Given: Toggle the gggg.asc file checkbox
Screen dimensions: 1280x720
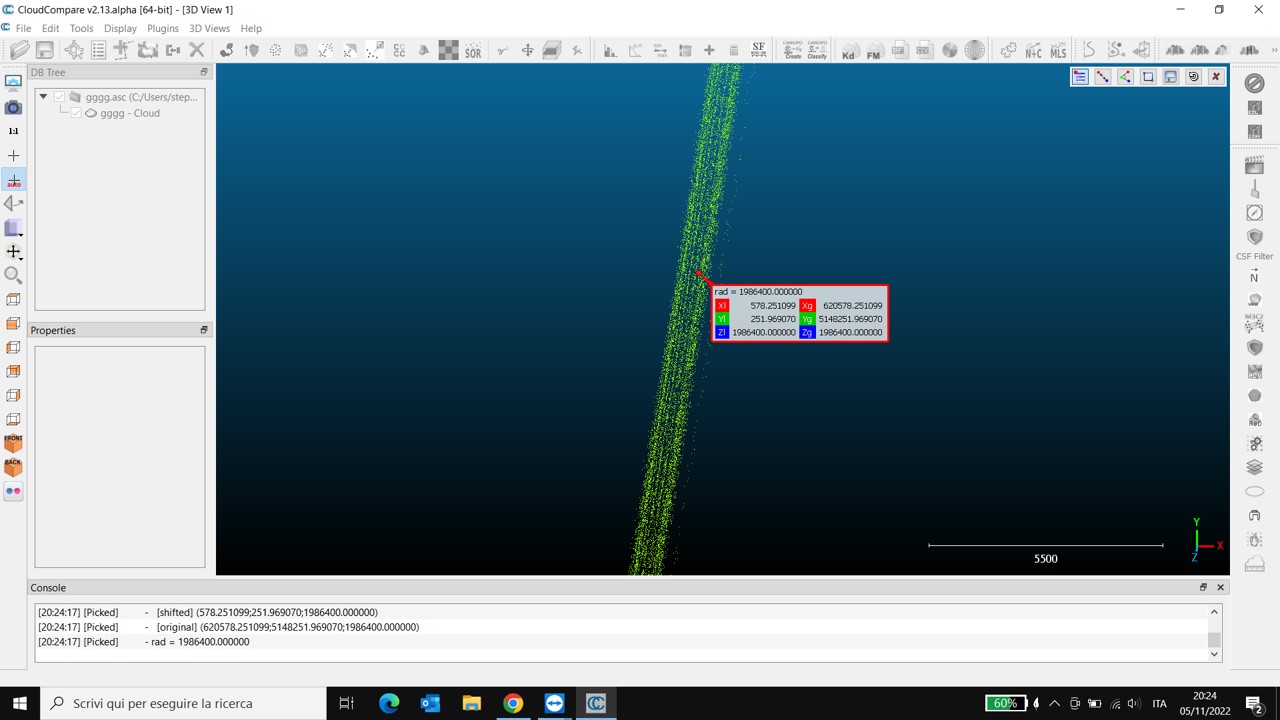Looking at the screenshot, I should click(60, 97).
